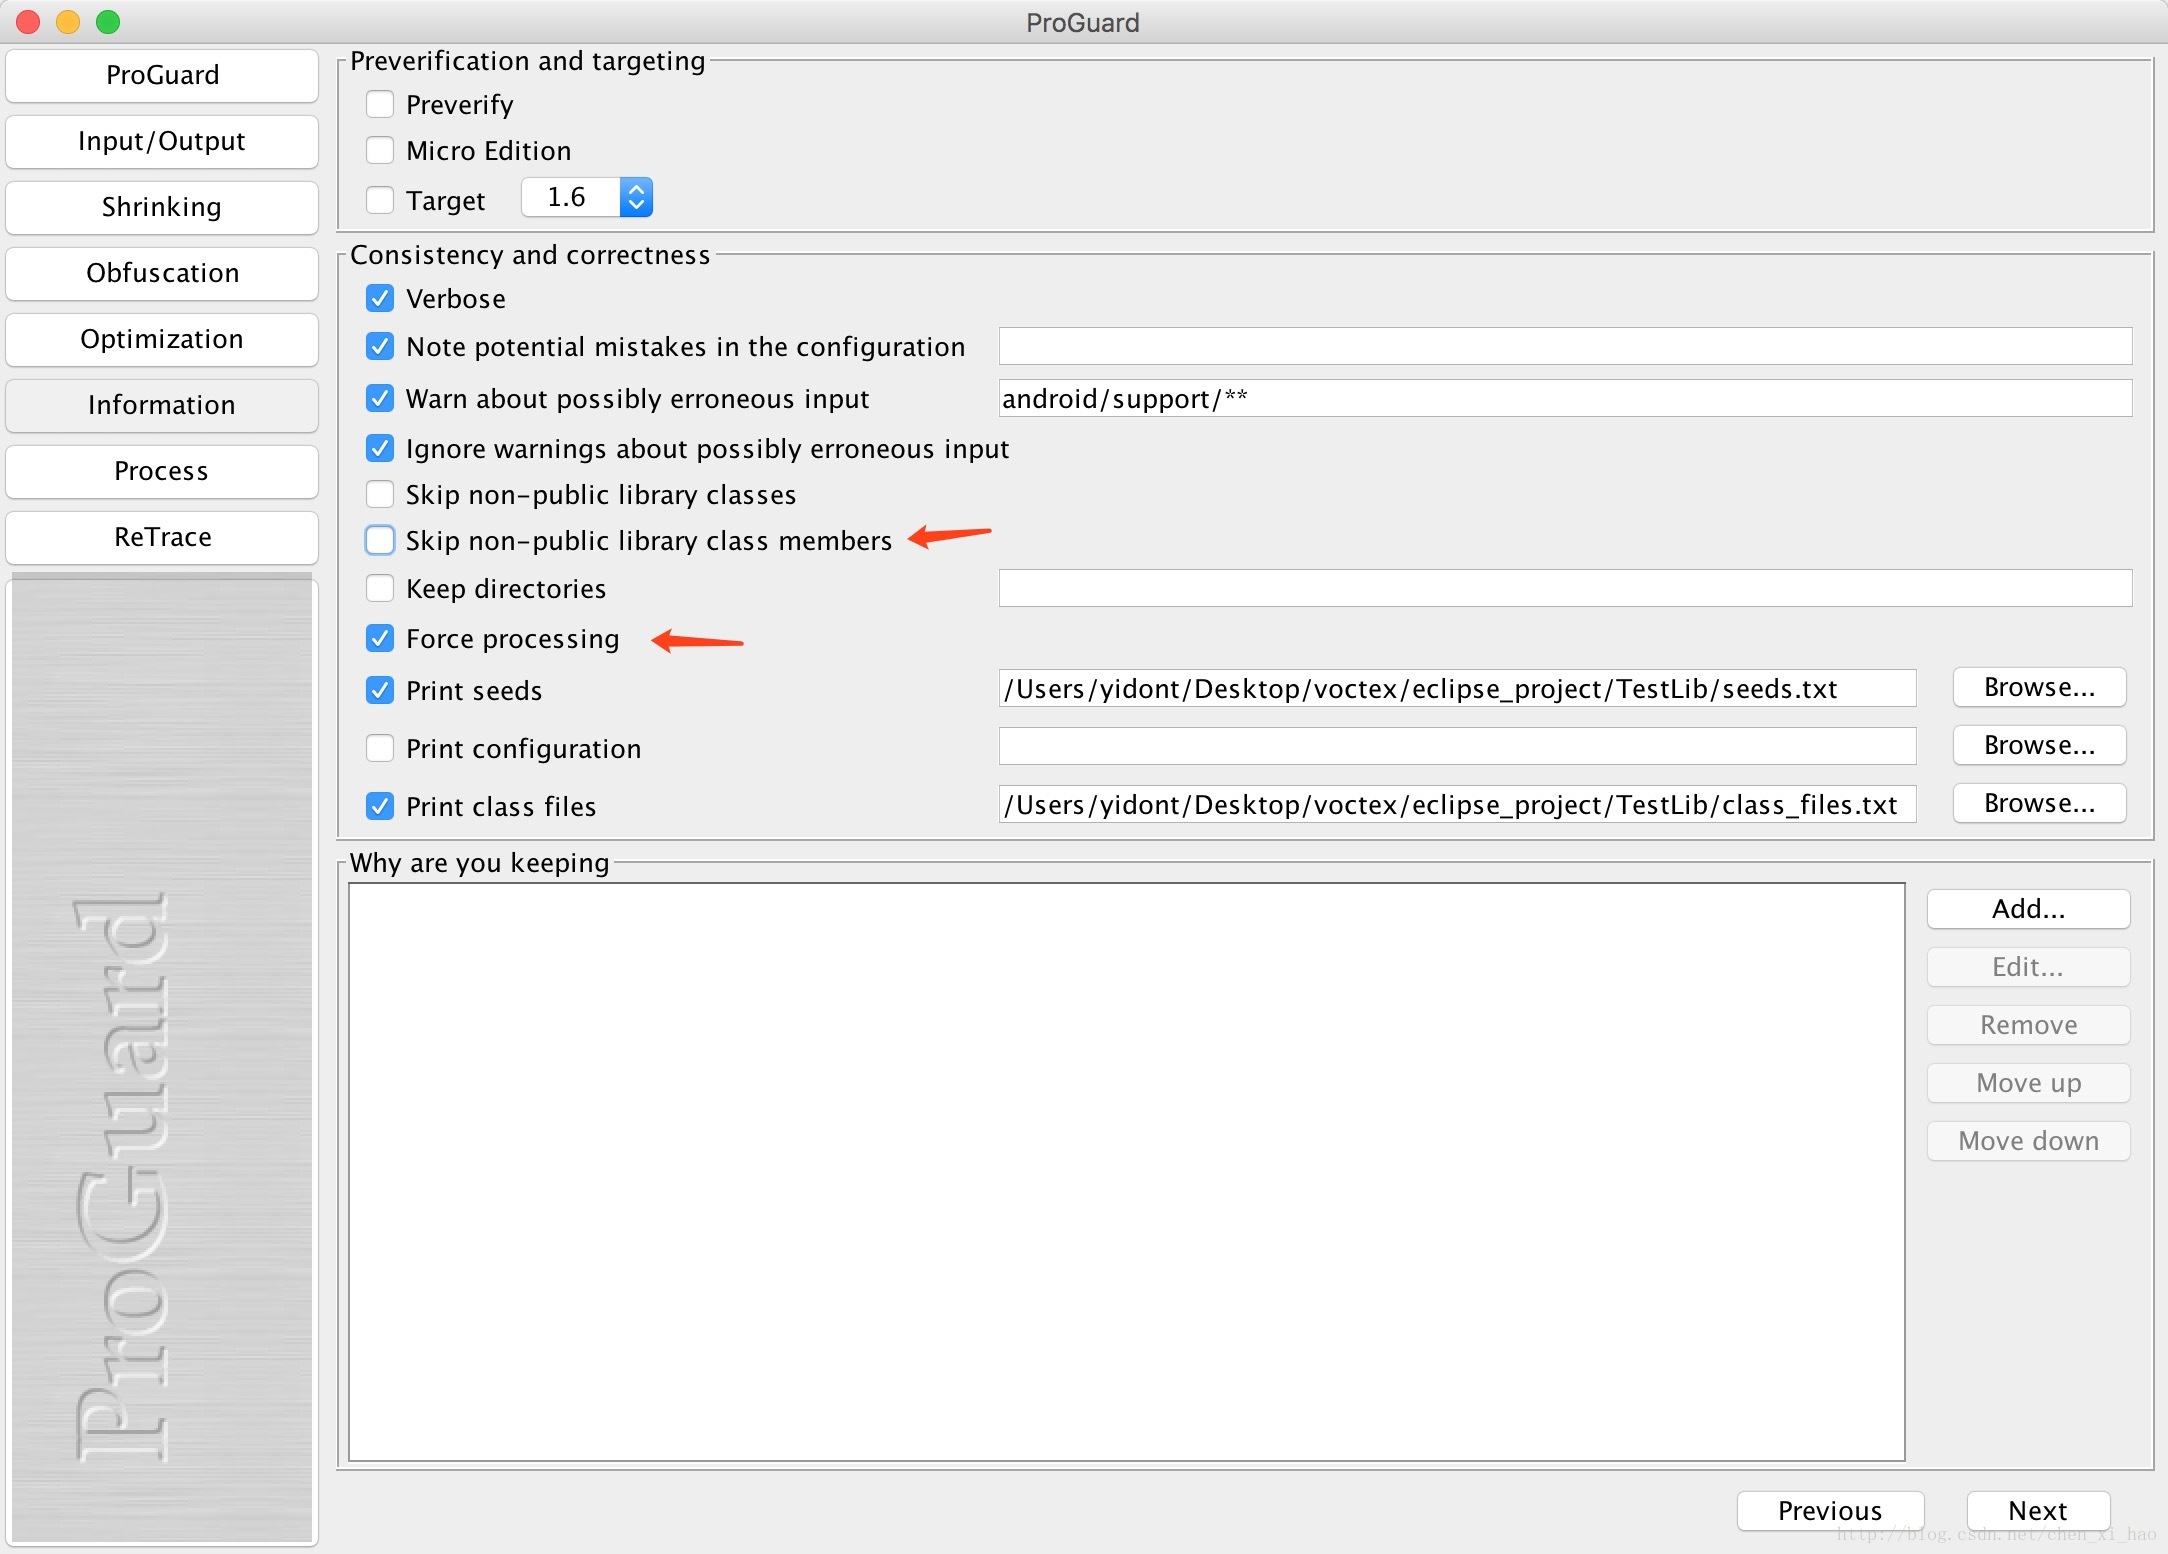Browse for the Print class files file
Image resolution: width=2168 pixels, height=1554 pixels.
[2039, 804]
